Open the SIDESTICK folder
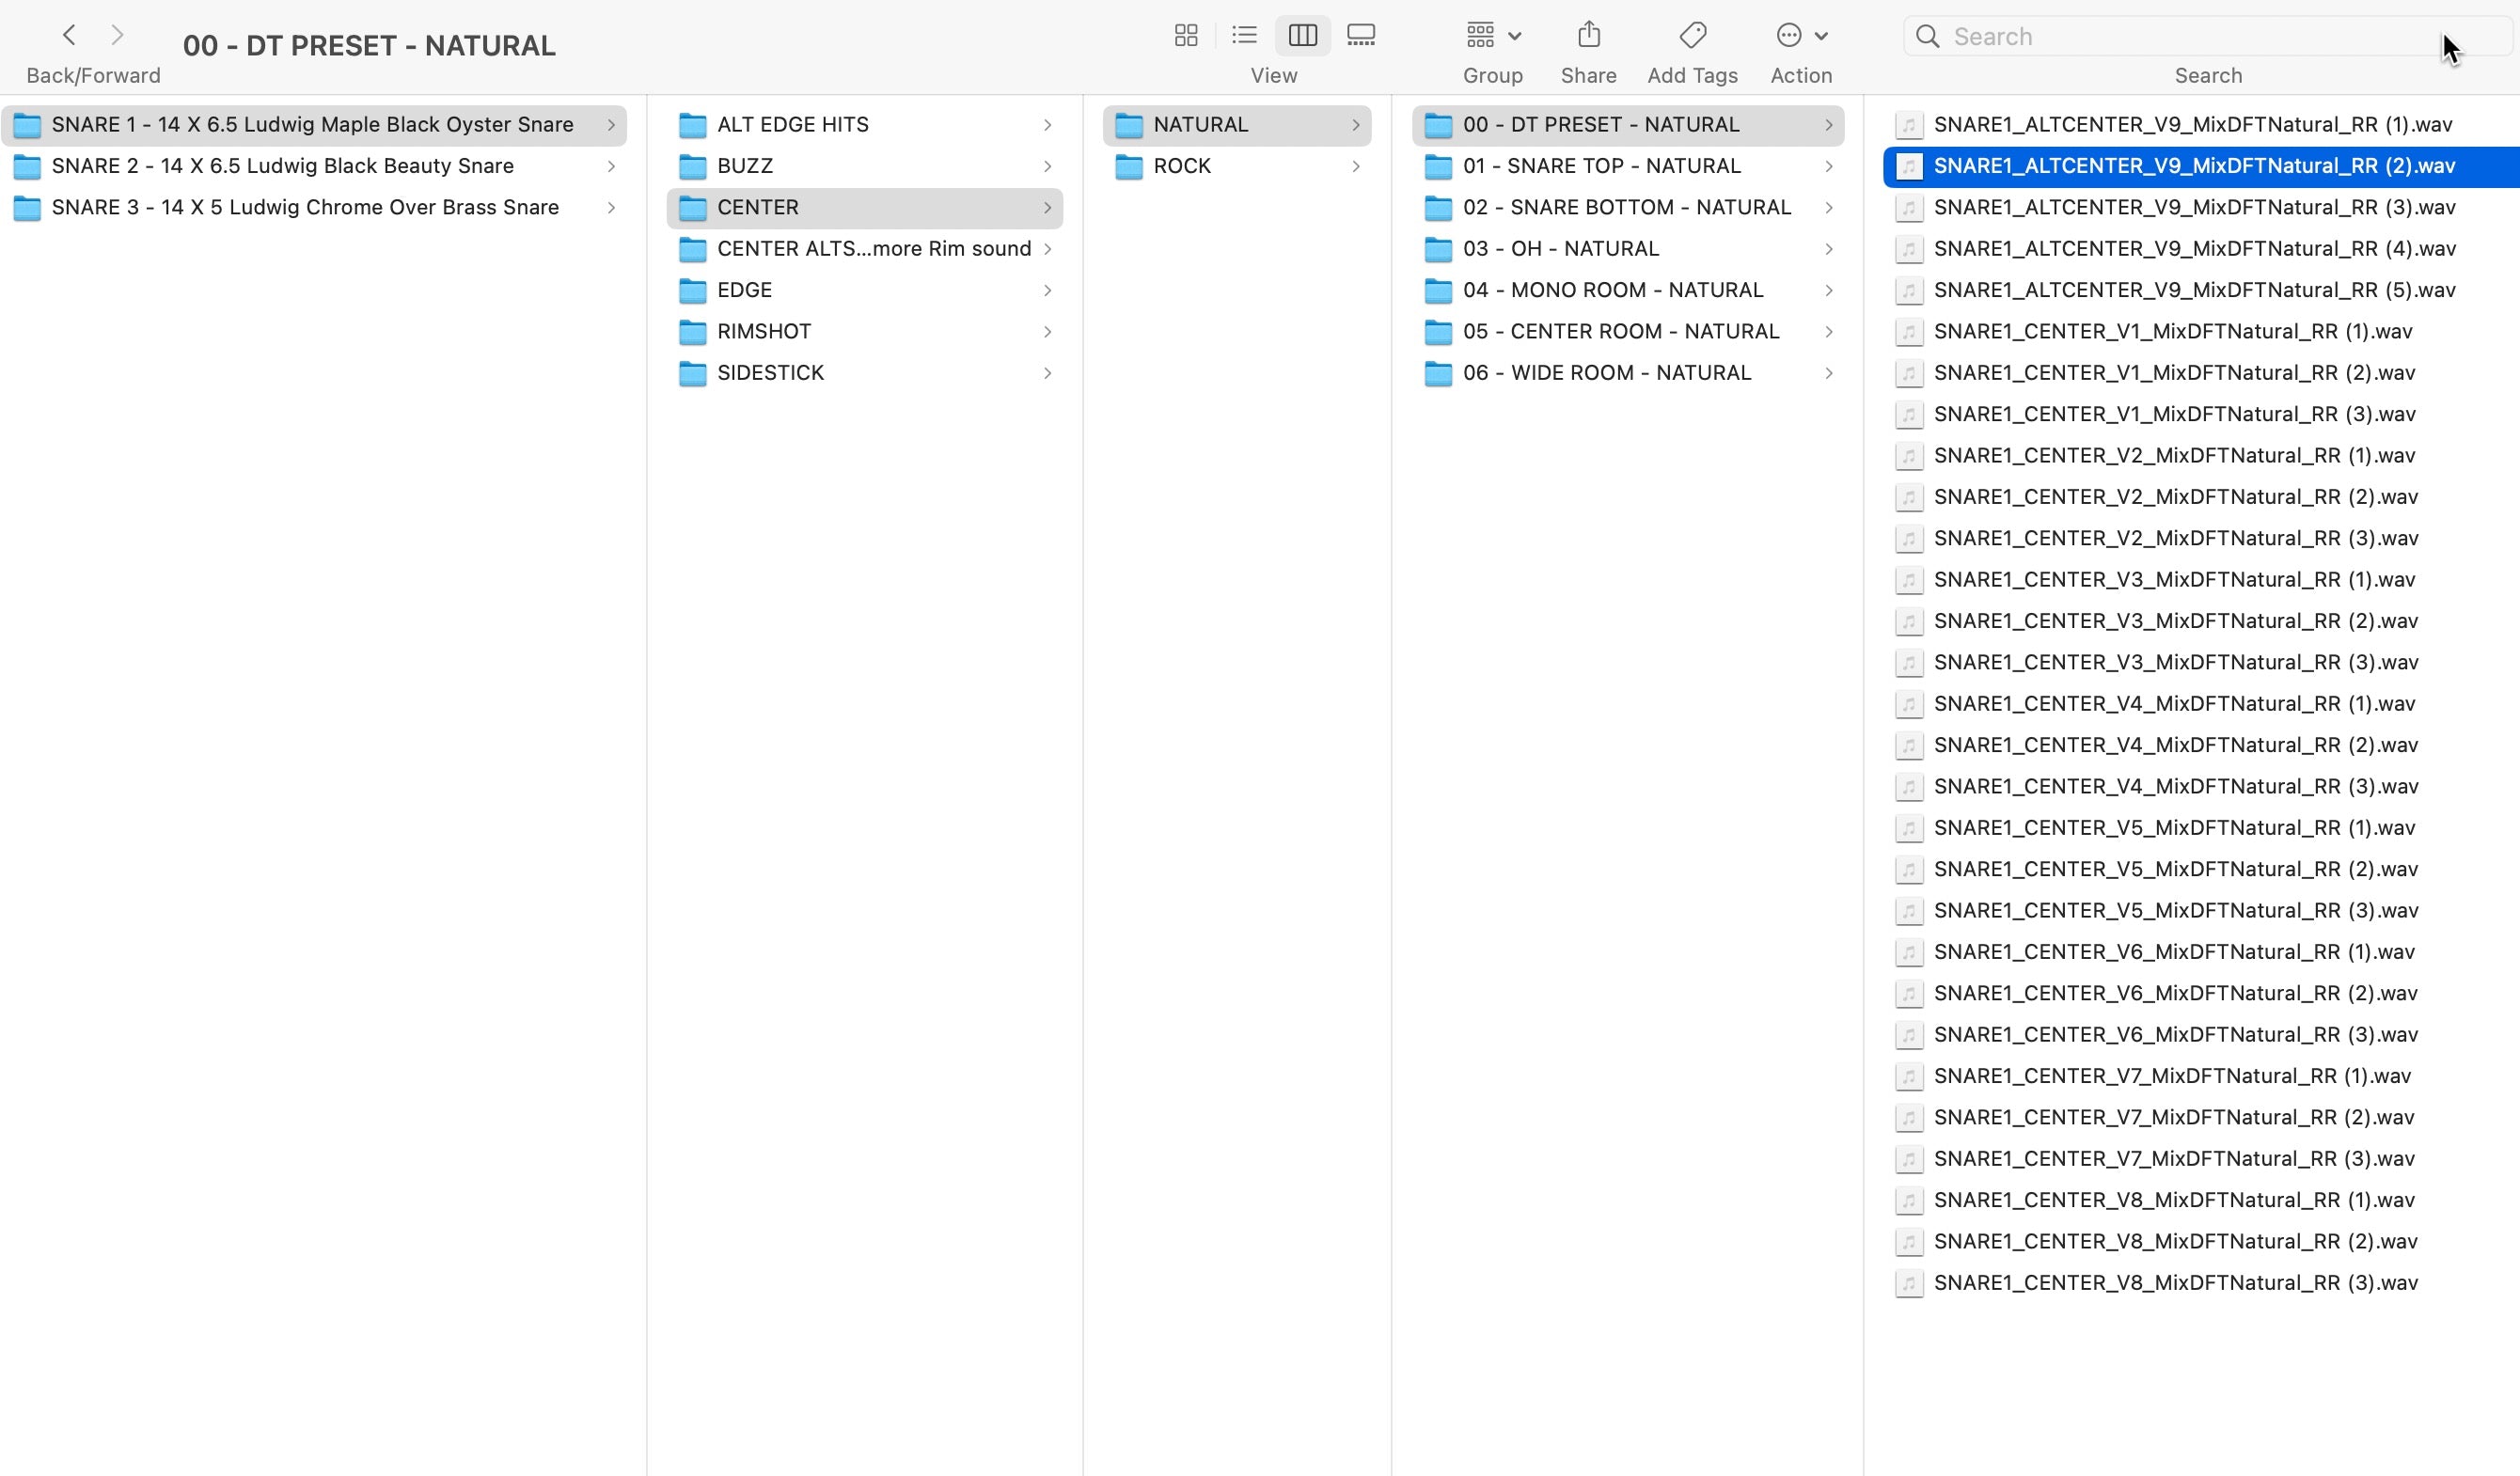The height and width of the screenshot is (1476, 2520). pyautogui.click(x=770, y=373)
